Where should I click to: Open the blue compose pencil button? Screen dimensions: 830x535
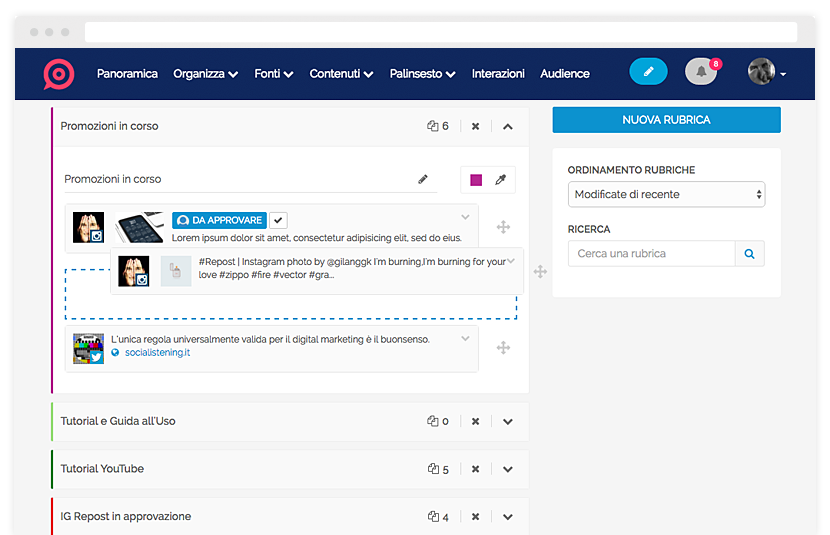(x=648, y=71)
